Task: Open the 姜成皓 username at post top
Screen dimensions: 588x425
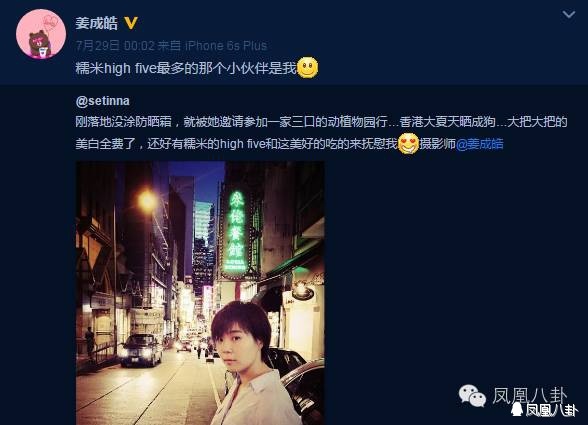Action: (96, 23)
